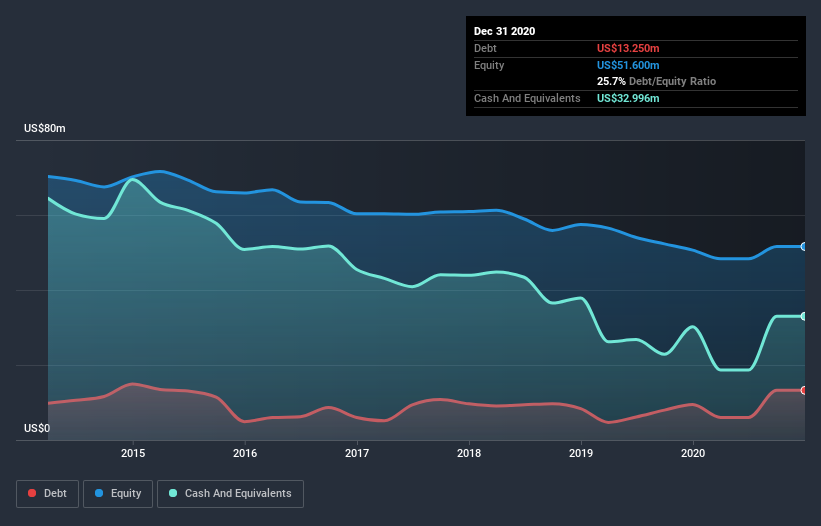Image resolution: width=821 pixels, height=526 pixels.
Task: Toggle the Equity legend button
Action: pyautogui.click(x=118, y=494)
